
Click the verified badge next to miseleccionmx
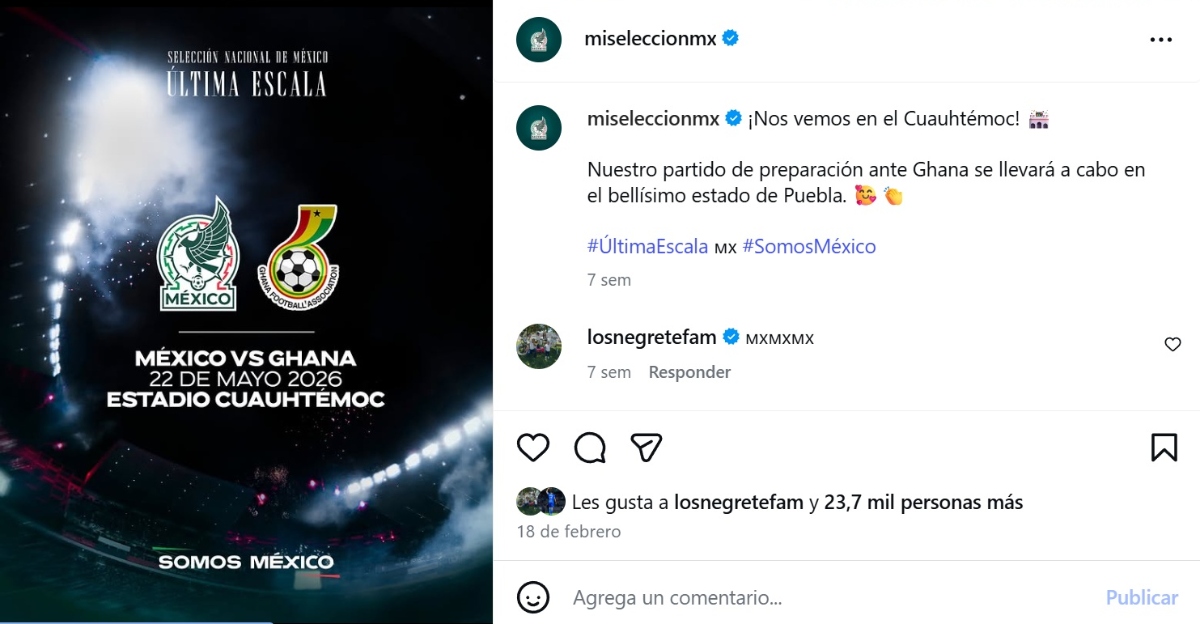pyautogui.click(x=732, y=38)
